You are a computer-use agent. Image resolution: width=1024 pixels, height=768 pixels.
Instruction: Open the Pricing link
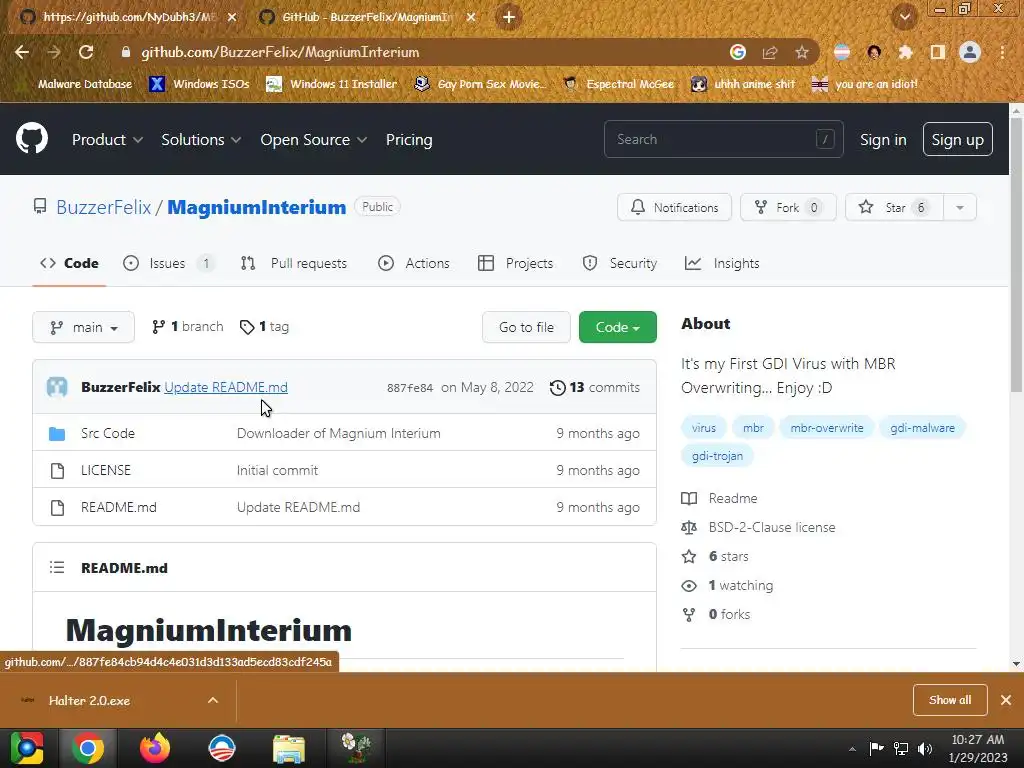click(409, 140)
